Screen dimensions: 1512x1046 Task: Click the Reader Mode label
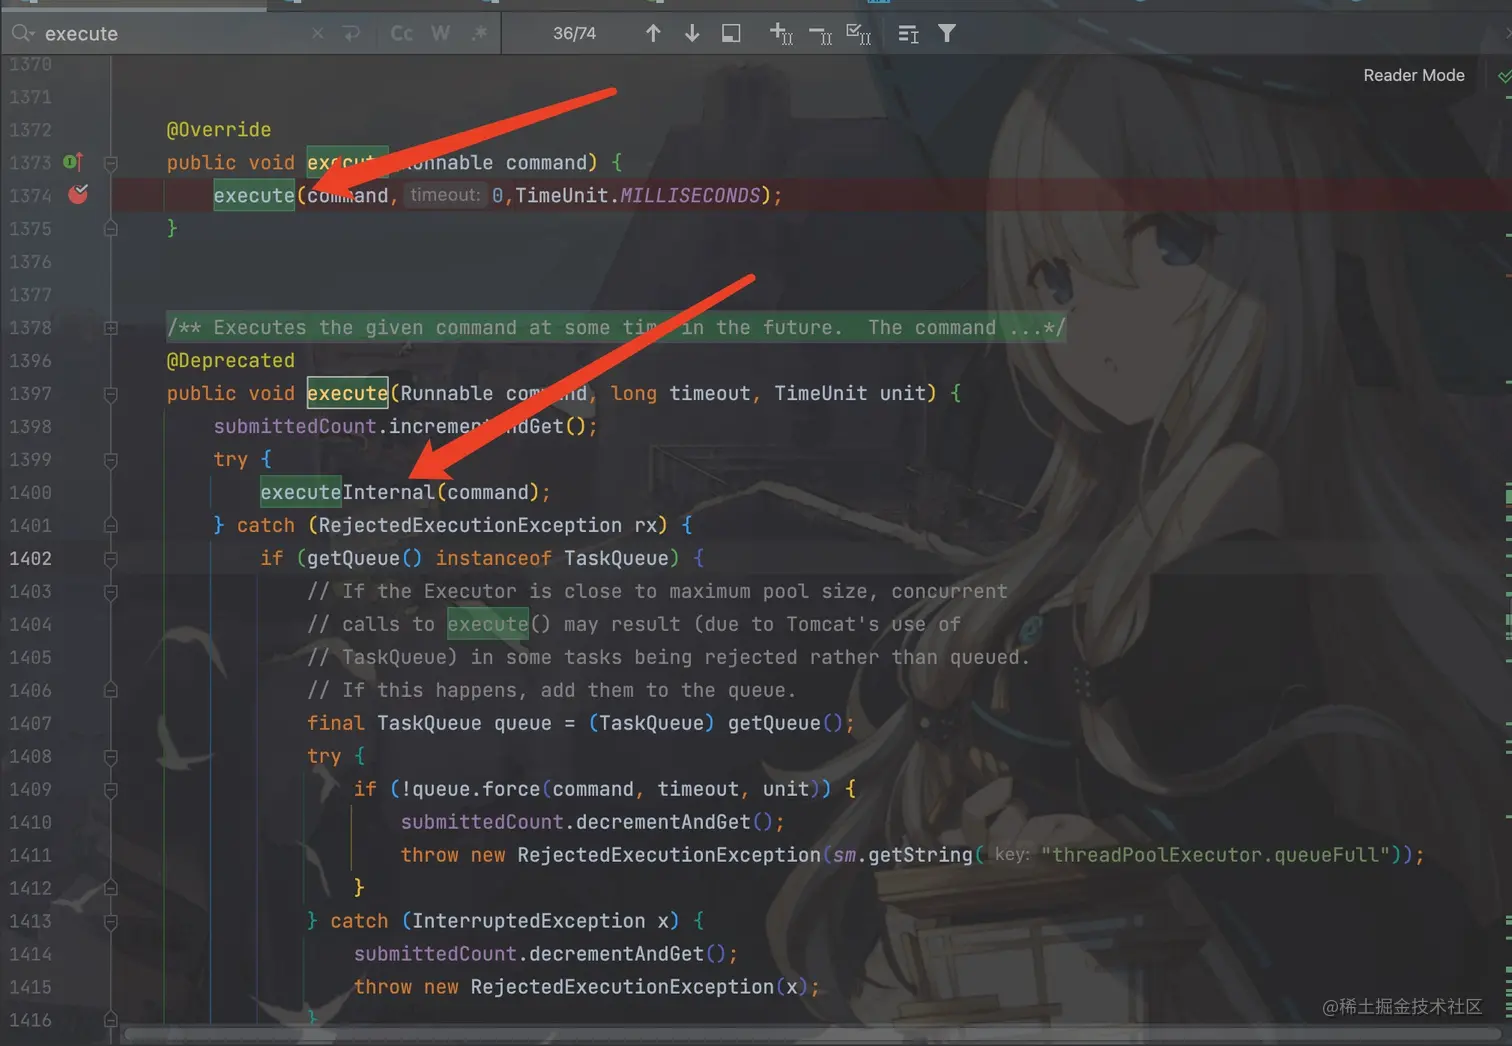pos(1414,75)
